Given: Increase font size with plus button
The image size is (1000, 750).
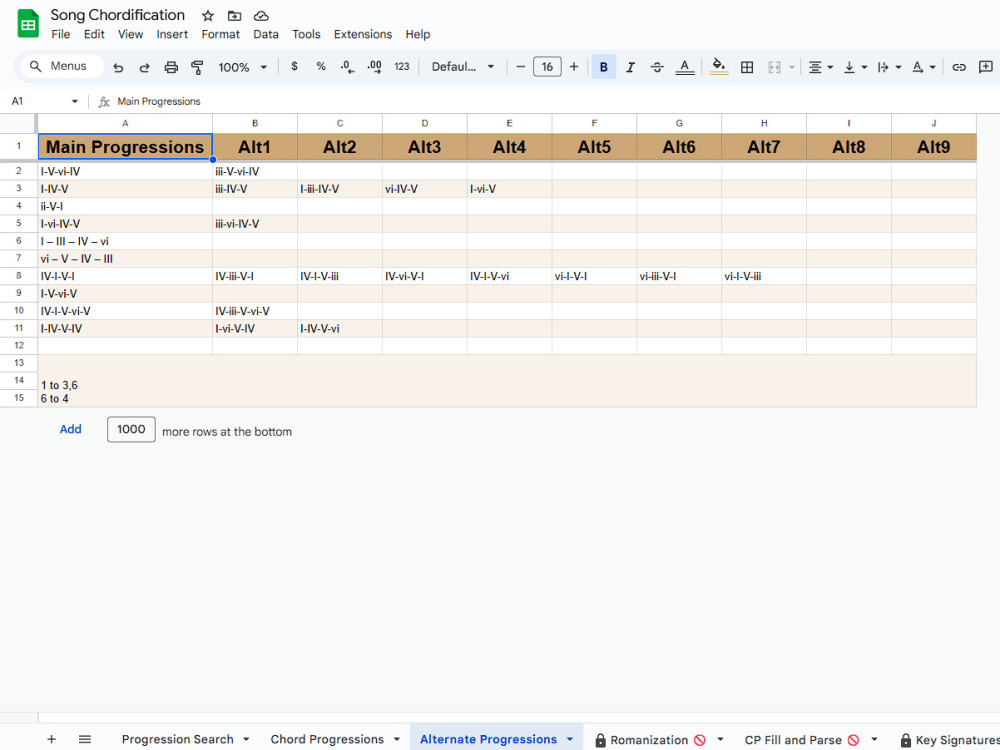Looking at the screenshot, I should (x=574, y=66).
